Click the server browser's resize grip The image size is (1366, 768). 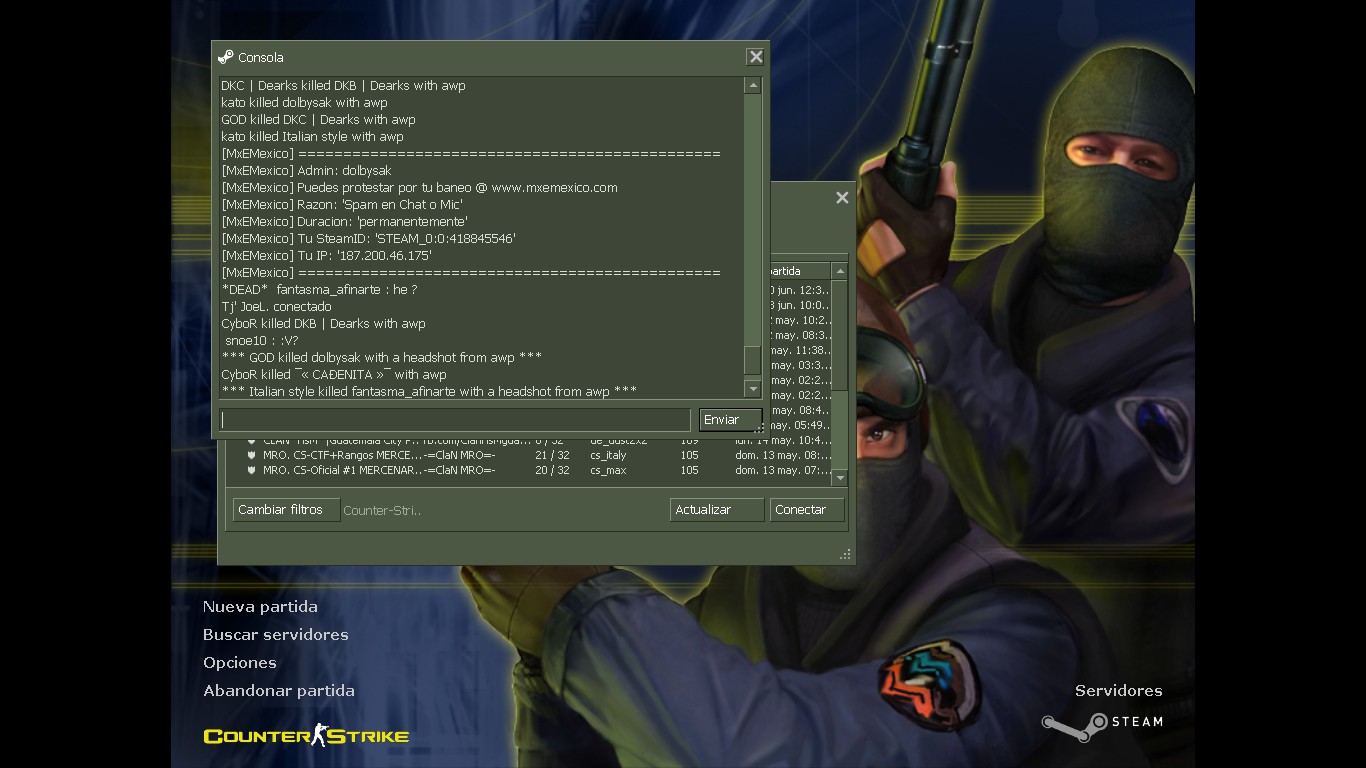click(846, 554)
